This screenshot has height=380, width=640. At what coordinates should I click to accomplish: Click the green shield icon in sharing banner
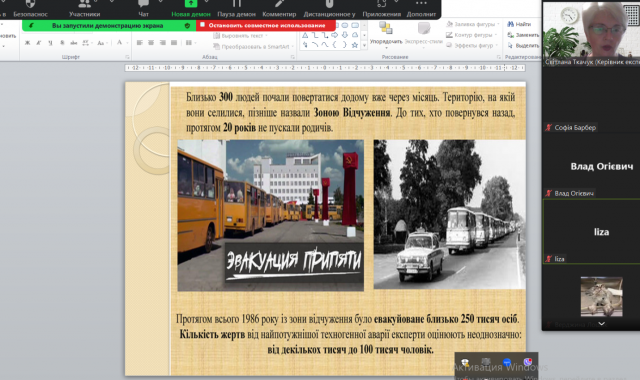click(187, 25)
